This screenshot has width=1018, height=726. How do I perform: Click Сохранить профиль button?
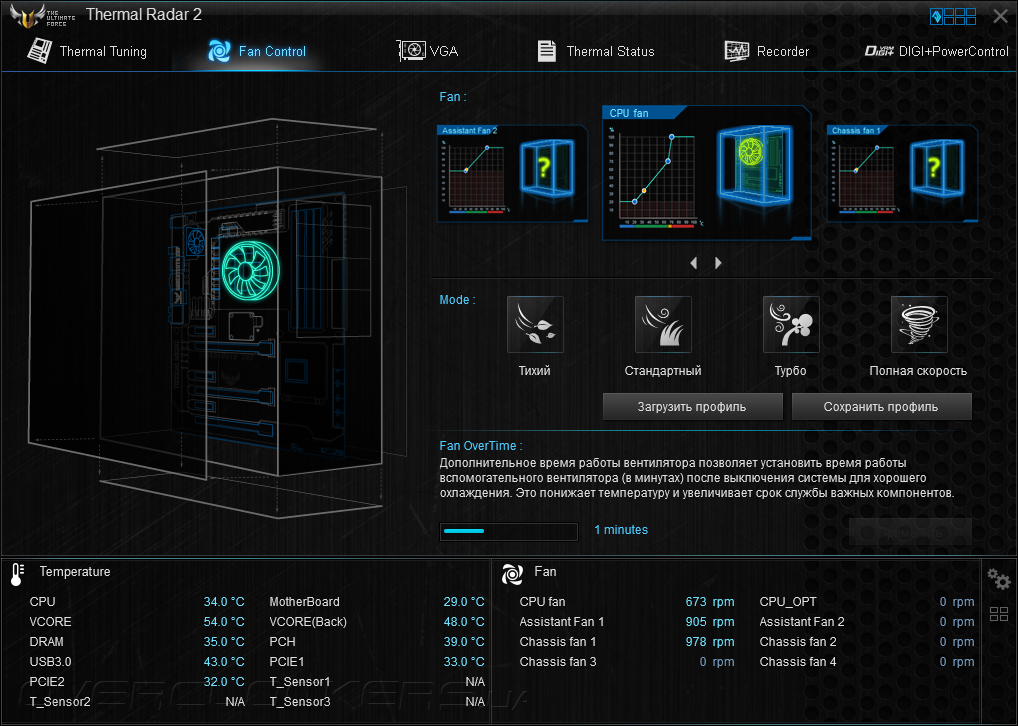881,407
